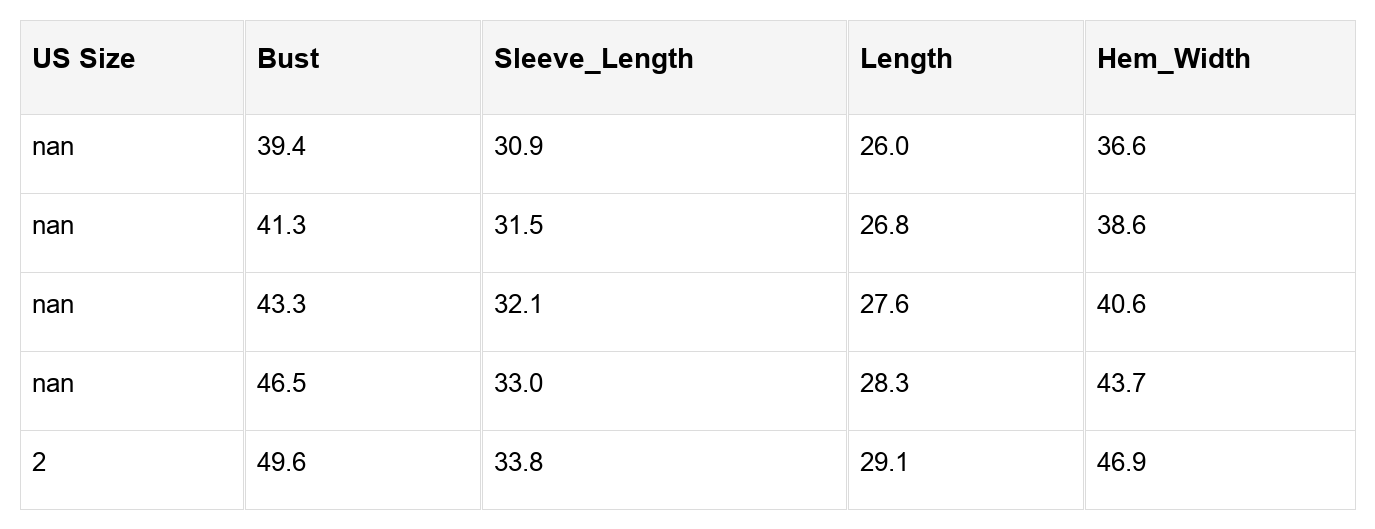1375x529 pixels.
Task: Click the Length column header
Action: pyautogui.click(x=906, y=59)
